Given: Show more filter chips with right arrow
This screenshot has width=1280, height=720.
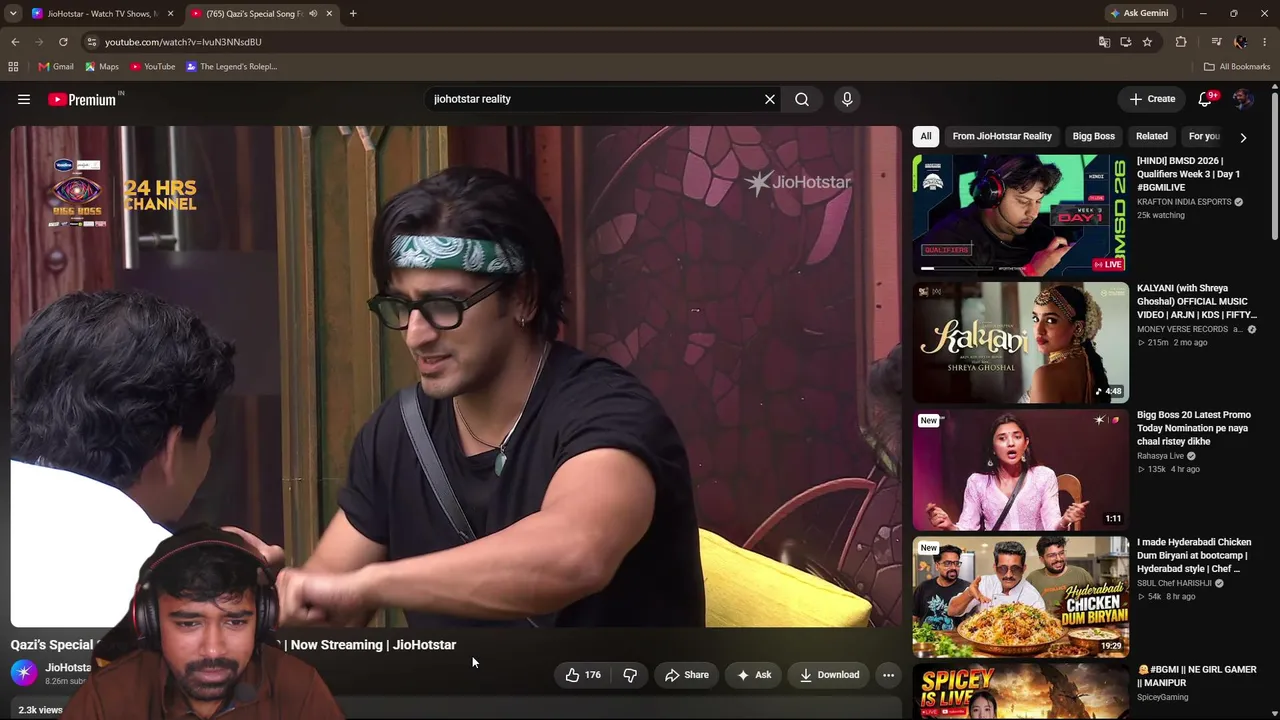Looking at the screenshot, I should [1243, 137].
